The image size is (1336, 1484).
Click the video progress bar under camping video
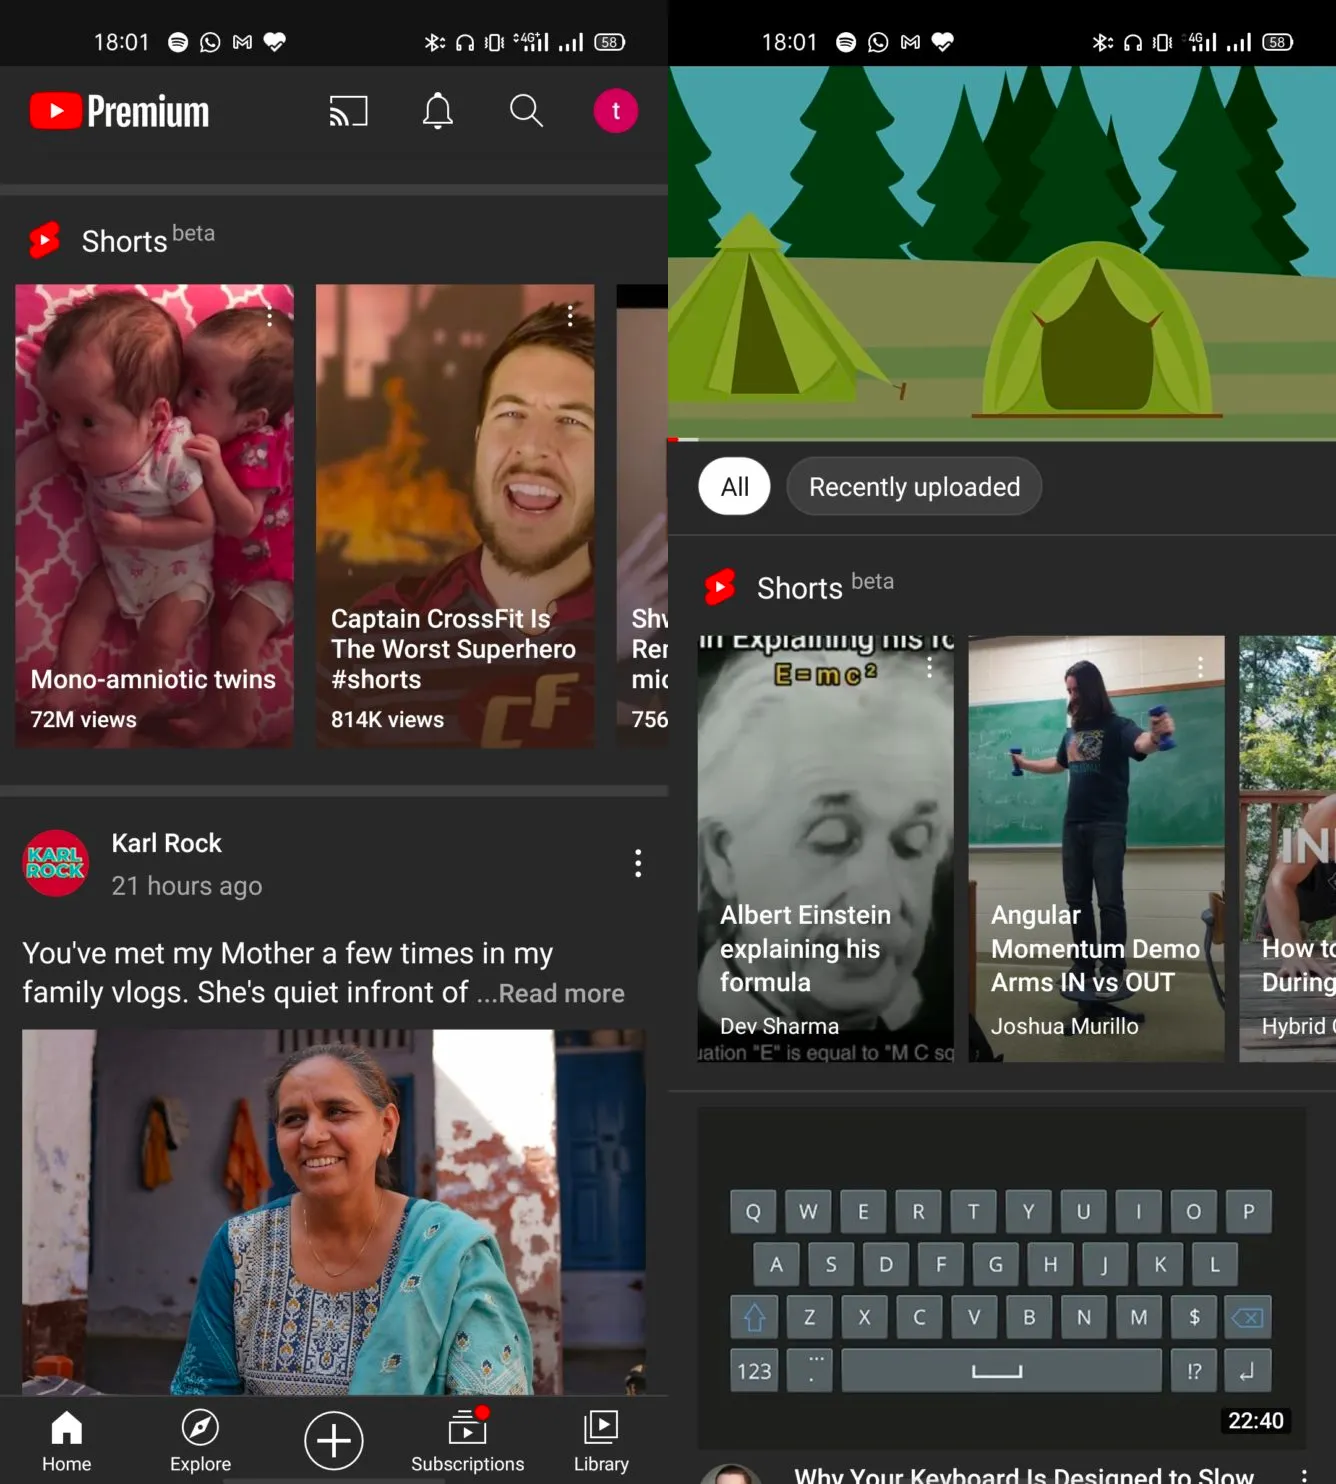[1001, 439]
